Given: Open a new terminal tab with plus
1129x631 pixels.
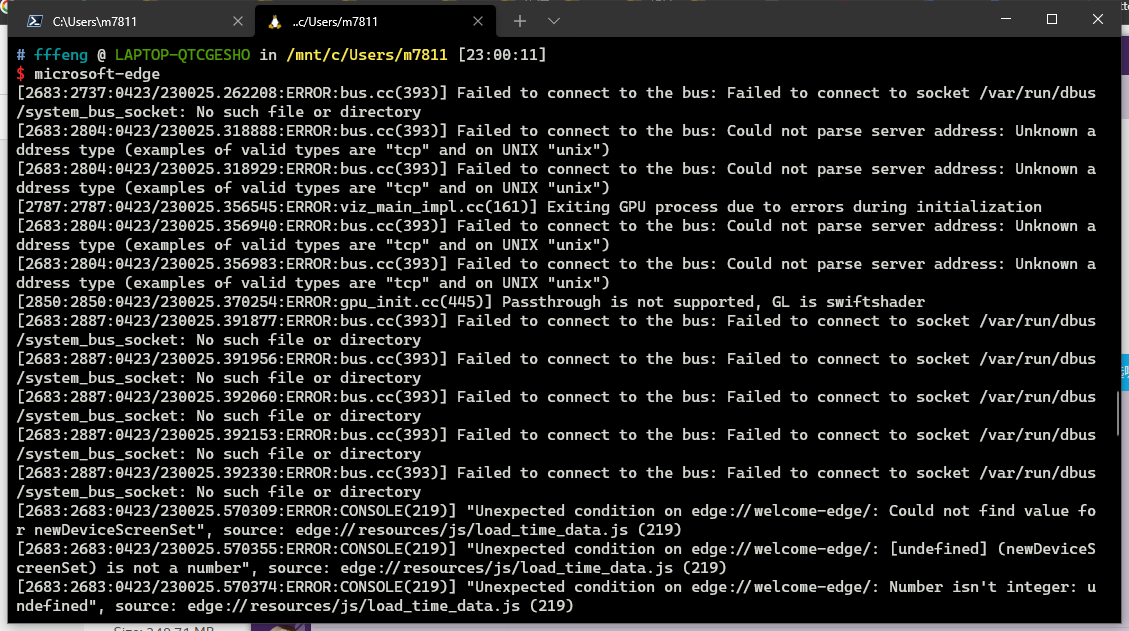Looking at the screenshot, I should [520, 21].
